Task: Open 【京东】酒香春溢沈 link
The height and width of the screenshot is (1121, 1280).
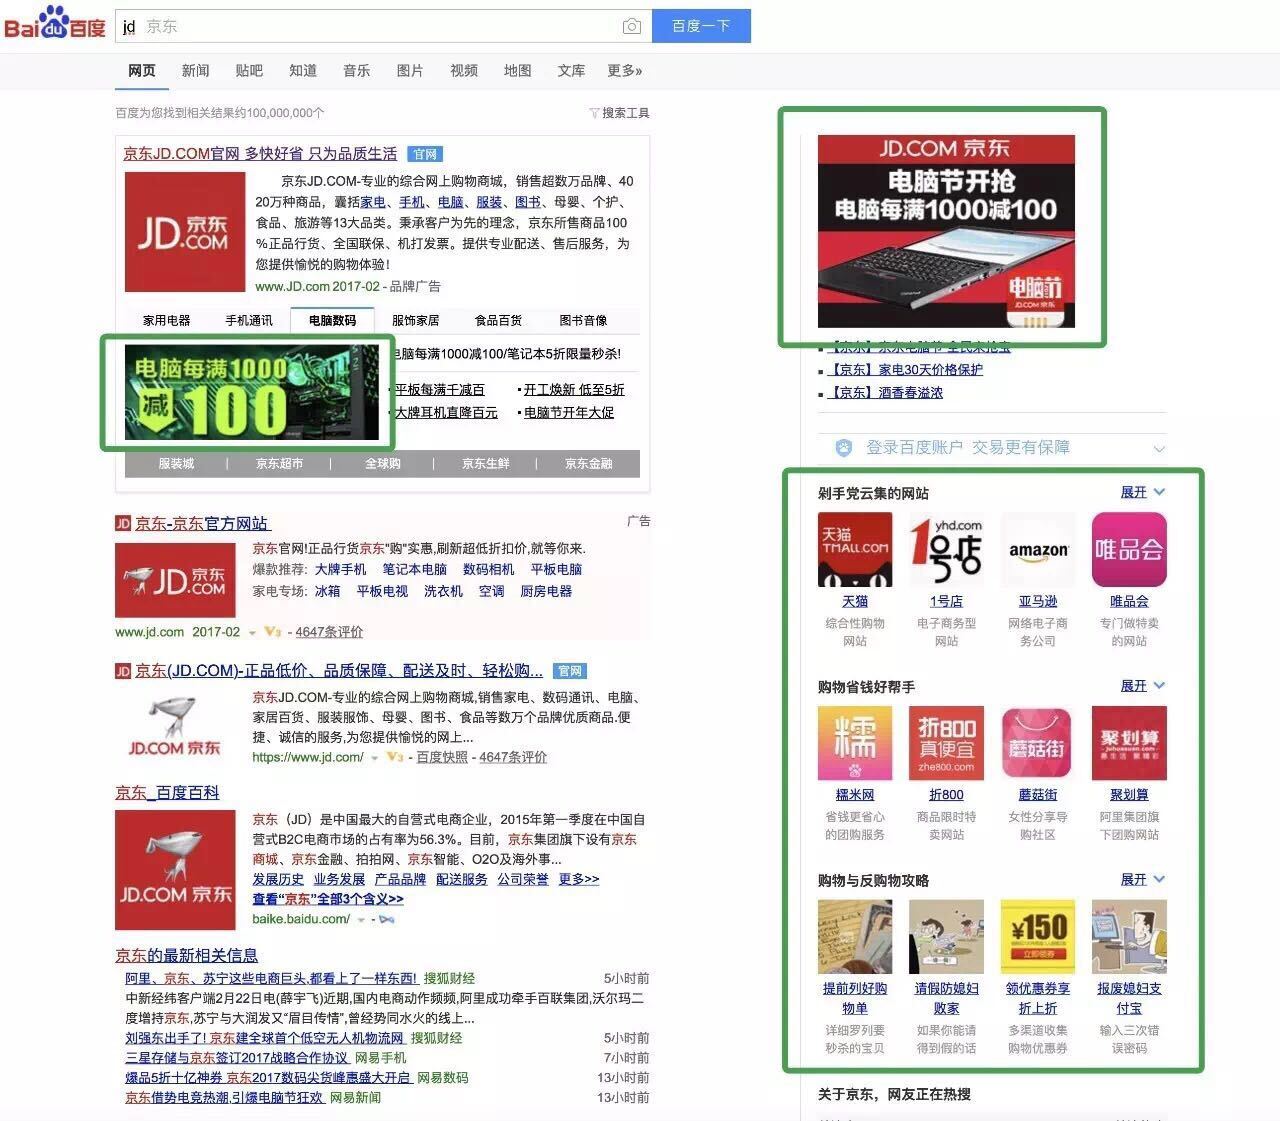Action: [885, 393]
